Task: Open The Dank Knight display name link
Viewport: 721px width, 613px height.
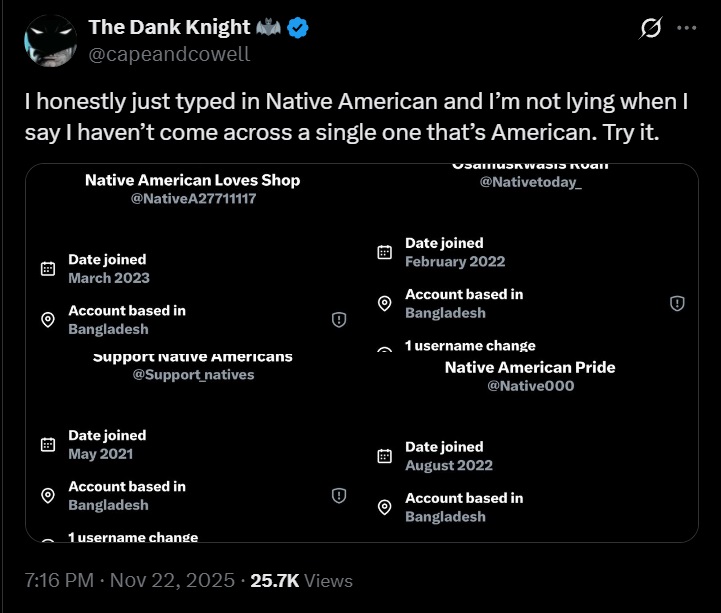Action: [x=168, y=28]
